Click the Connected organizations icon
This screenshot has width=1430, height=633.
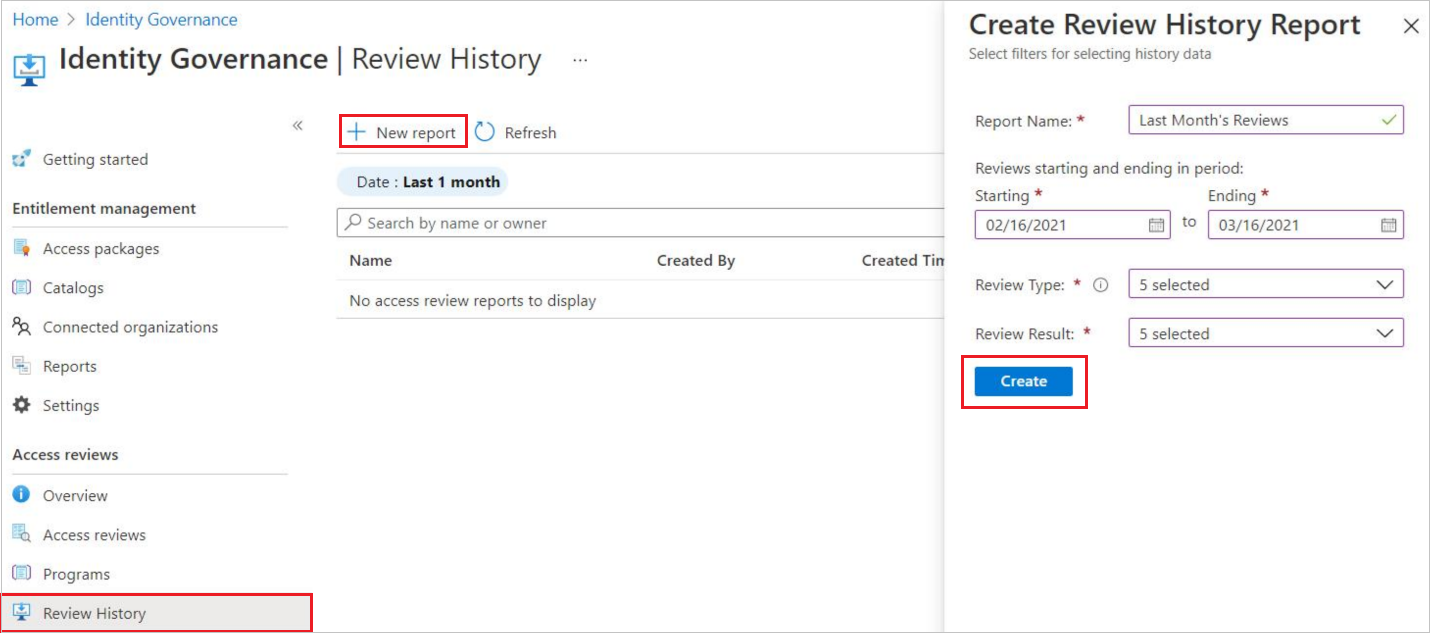(27, 326)
